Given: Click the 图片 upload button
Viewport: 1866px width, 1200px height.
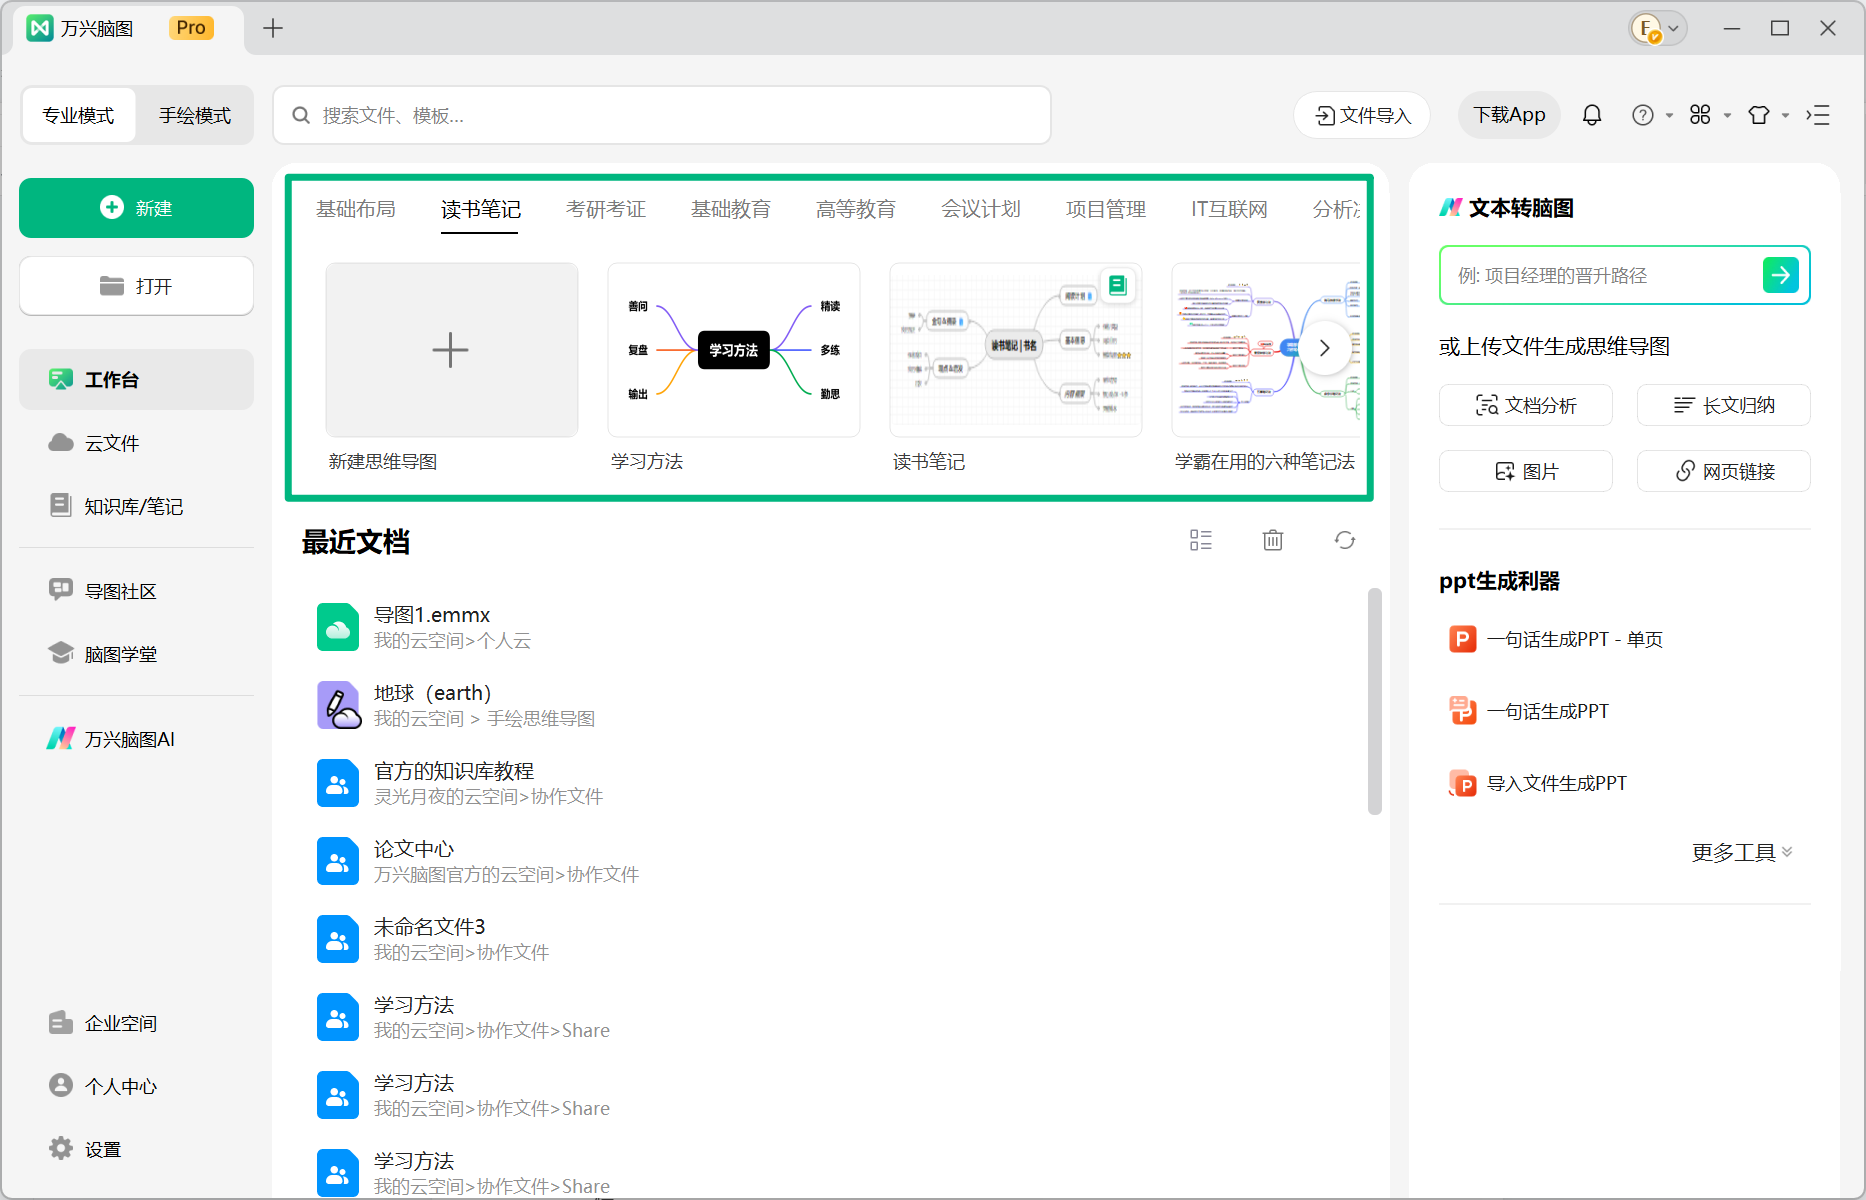Looking at the screenshot, I should point(1526,471).
